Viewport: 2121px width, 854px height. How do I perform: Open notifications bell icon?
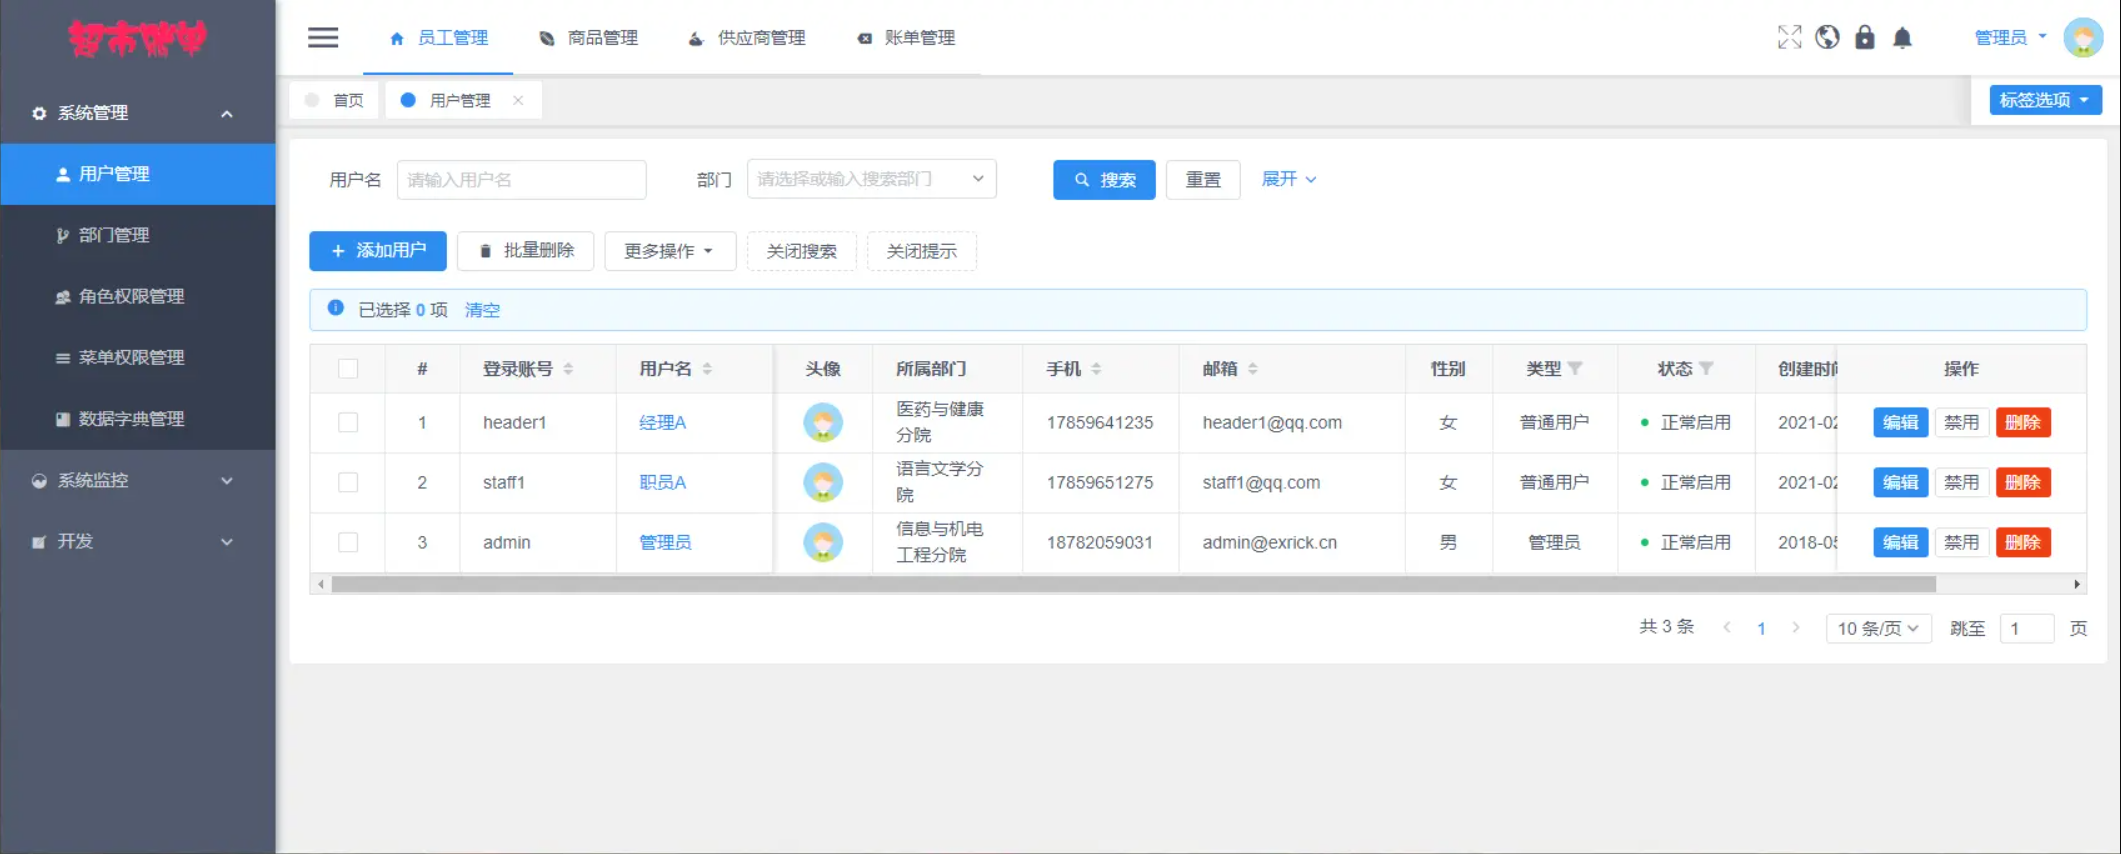[1902, 38]
